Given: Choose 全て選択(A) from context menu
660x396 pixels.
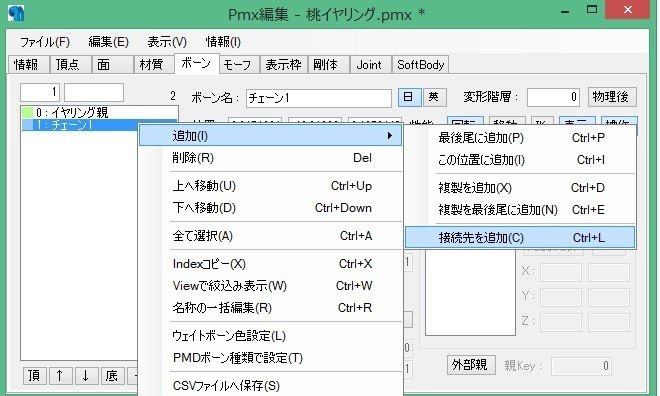Looking at the screenshot, I should [271, 236].
